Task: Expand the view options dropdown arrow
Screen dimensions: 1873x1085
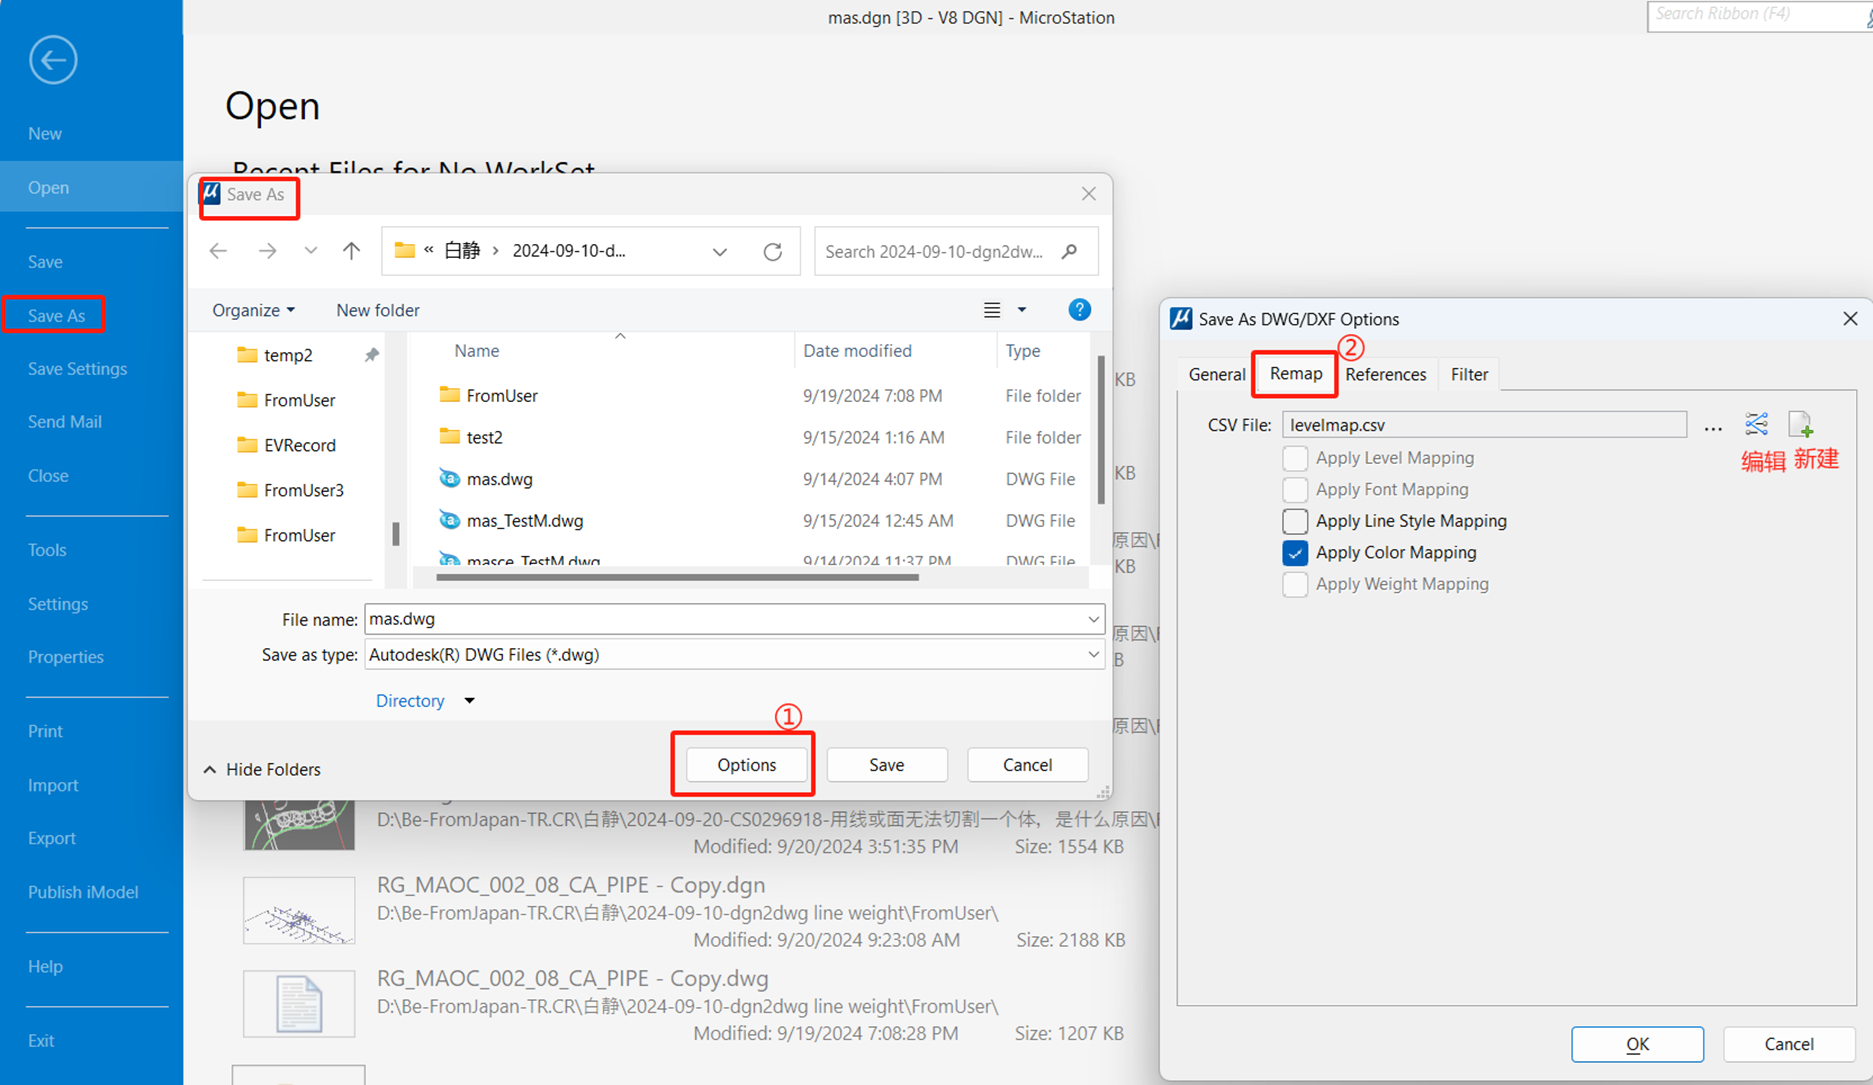Action: (1022, 310)
